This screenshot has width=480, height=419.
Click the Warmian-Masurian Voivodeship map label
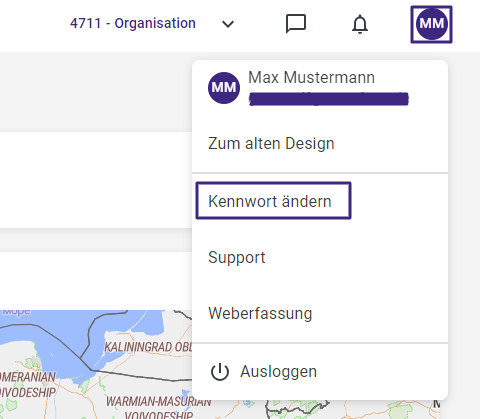point(159,408)
